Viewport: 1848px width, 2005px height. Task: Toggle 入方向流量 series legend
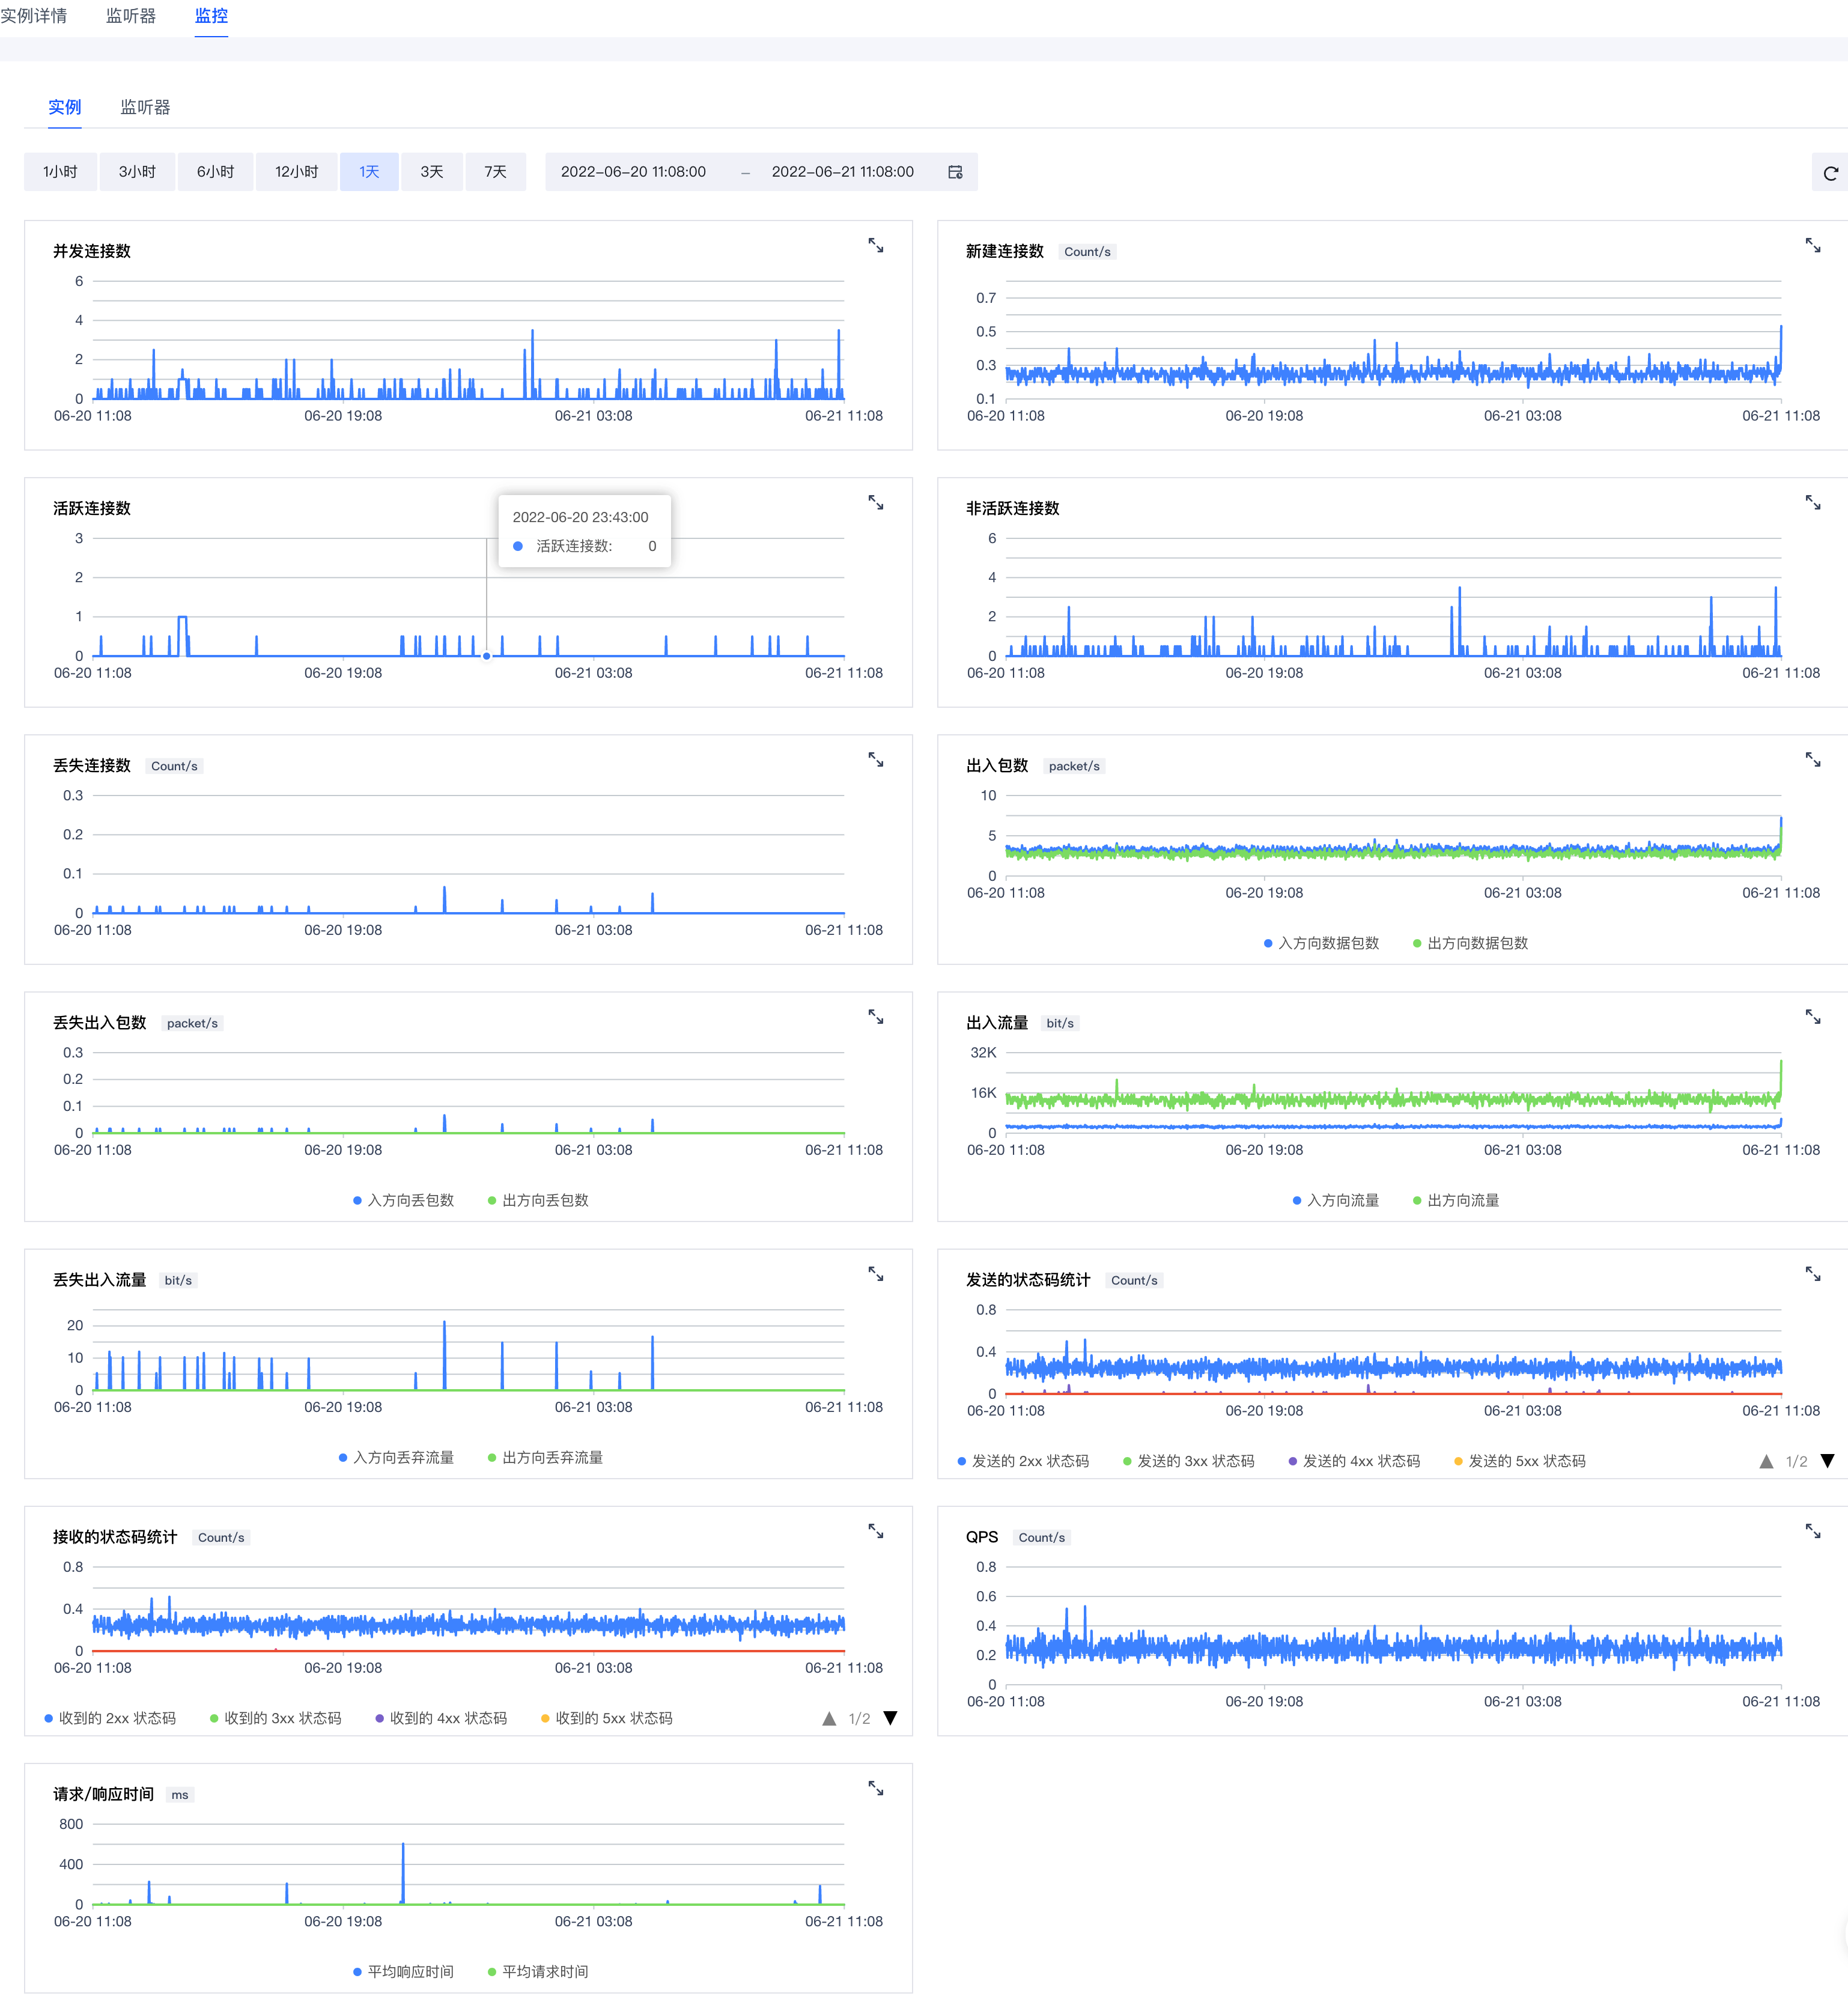click(1335, 1200)
